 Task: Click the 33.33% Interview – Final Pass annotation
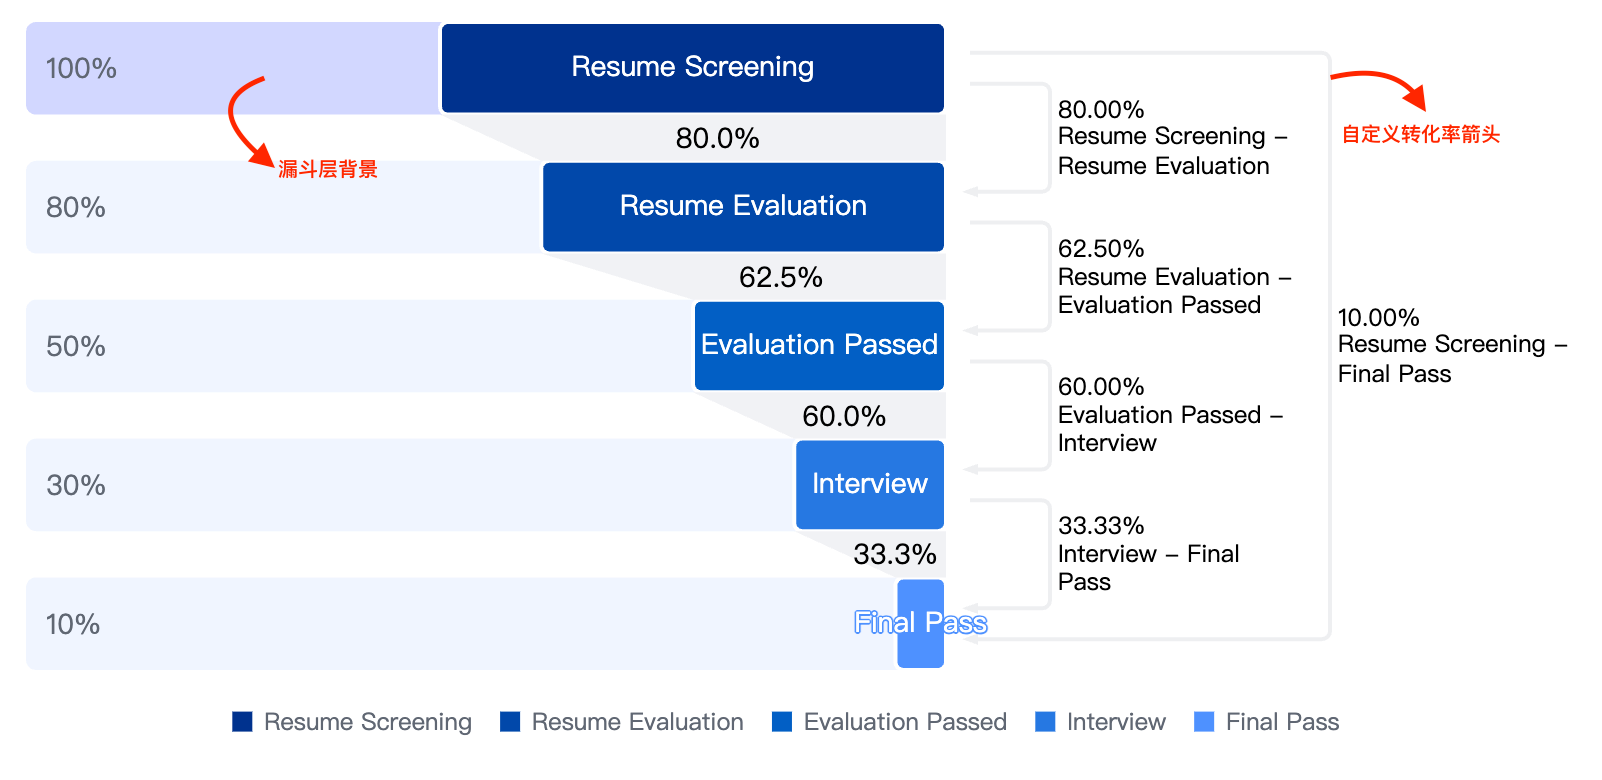pos(1148,553)
